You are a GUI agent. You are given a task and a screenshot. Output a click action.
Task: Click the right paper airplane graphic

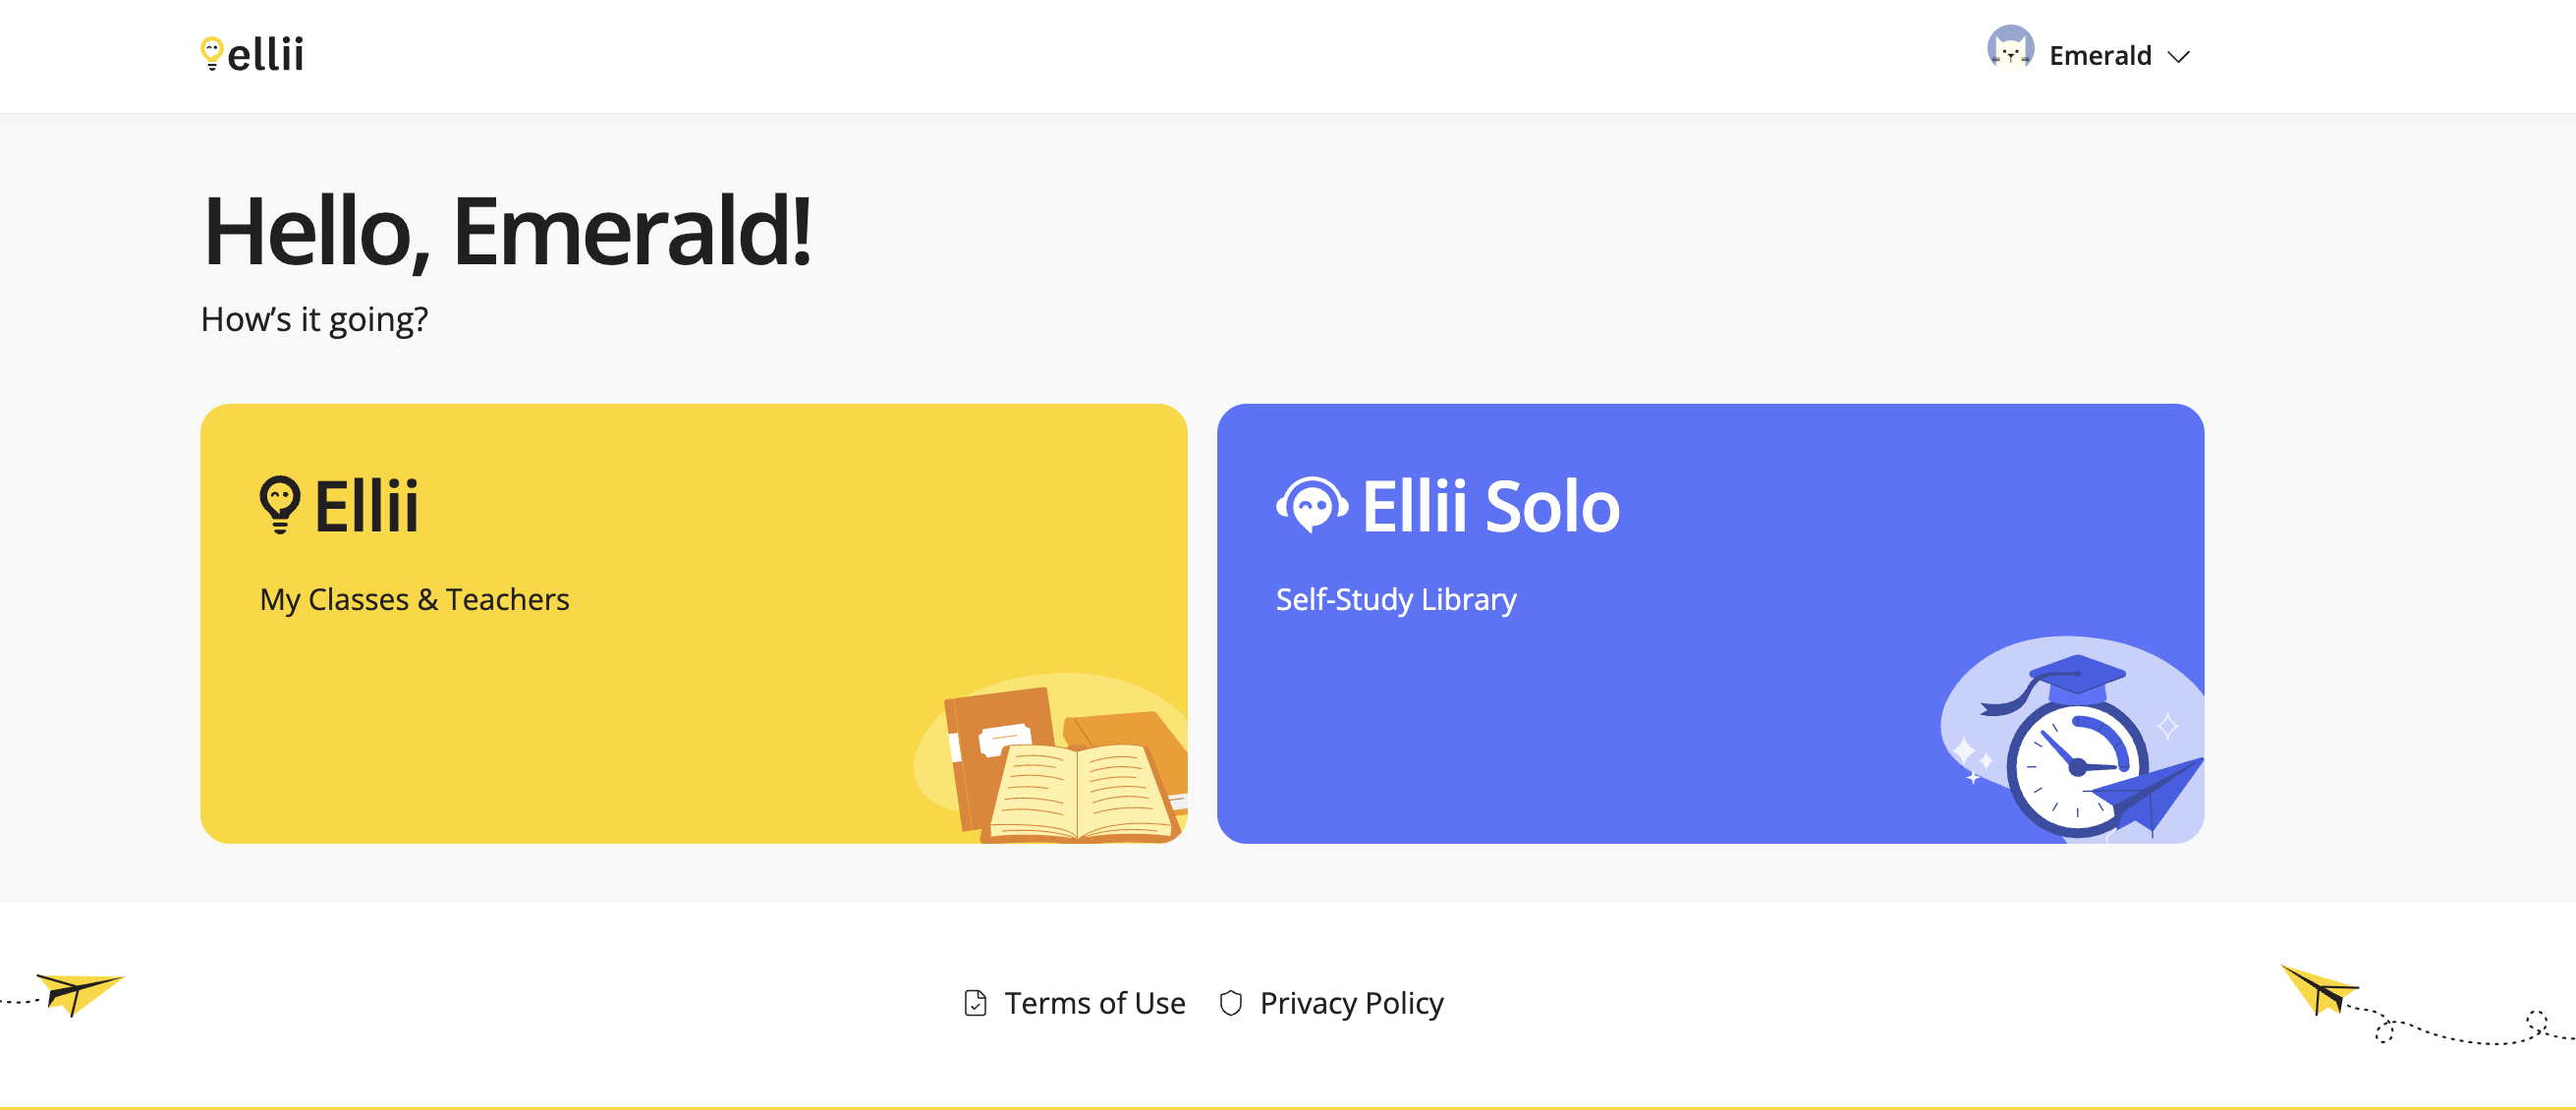click(x=2318, y=990)
